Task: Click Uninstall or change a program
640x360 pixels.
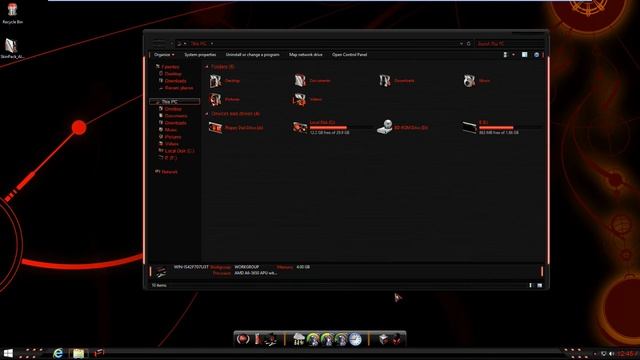Action: (253, 55)
